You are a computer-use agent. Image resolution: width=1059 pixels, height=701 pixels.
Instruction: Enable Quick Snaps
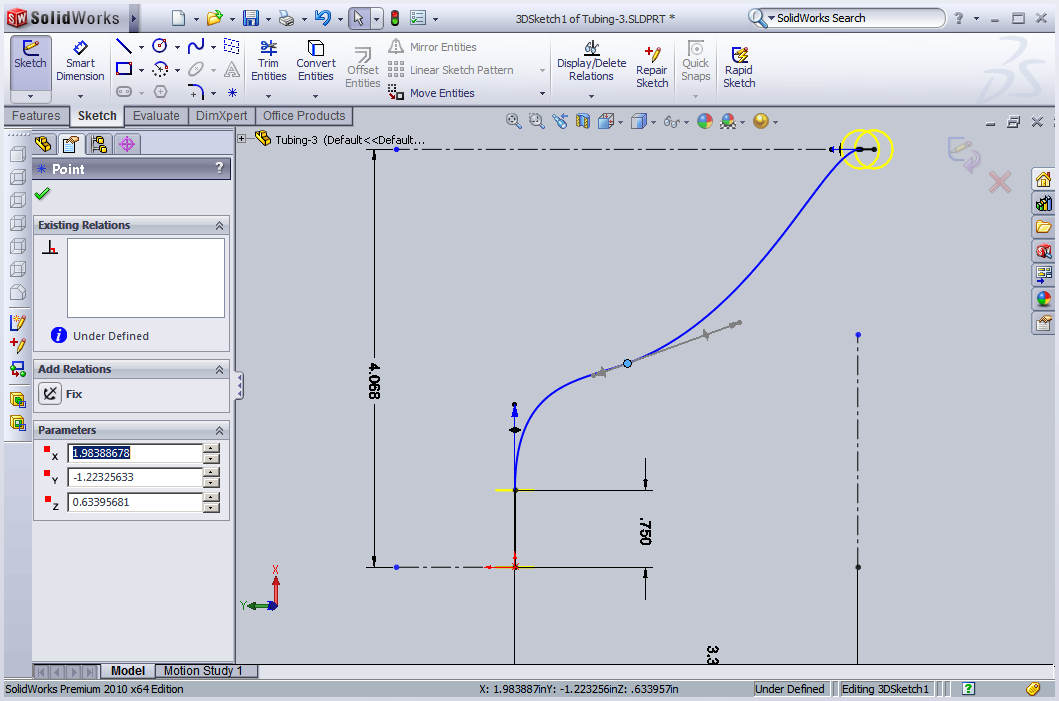point(695,62)
